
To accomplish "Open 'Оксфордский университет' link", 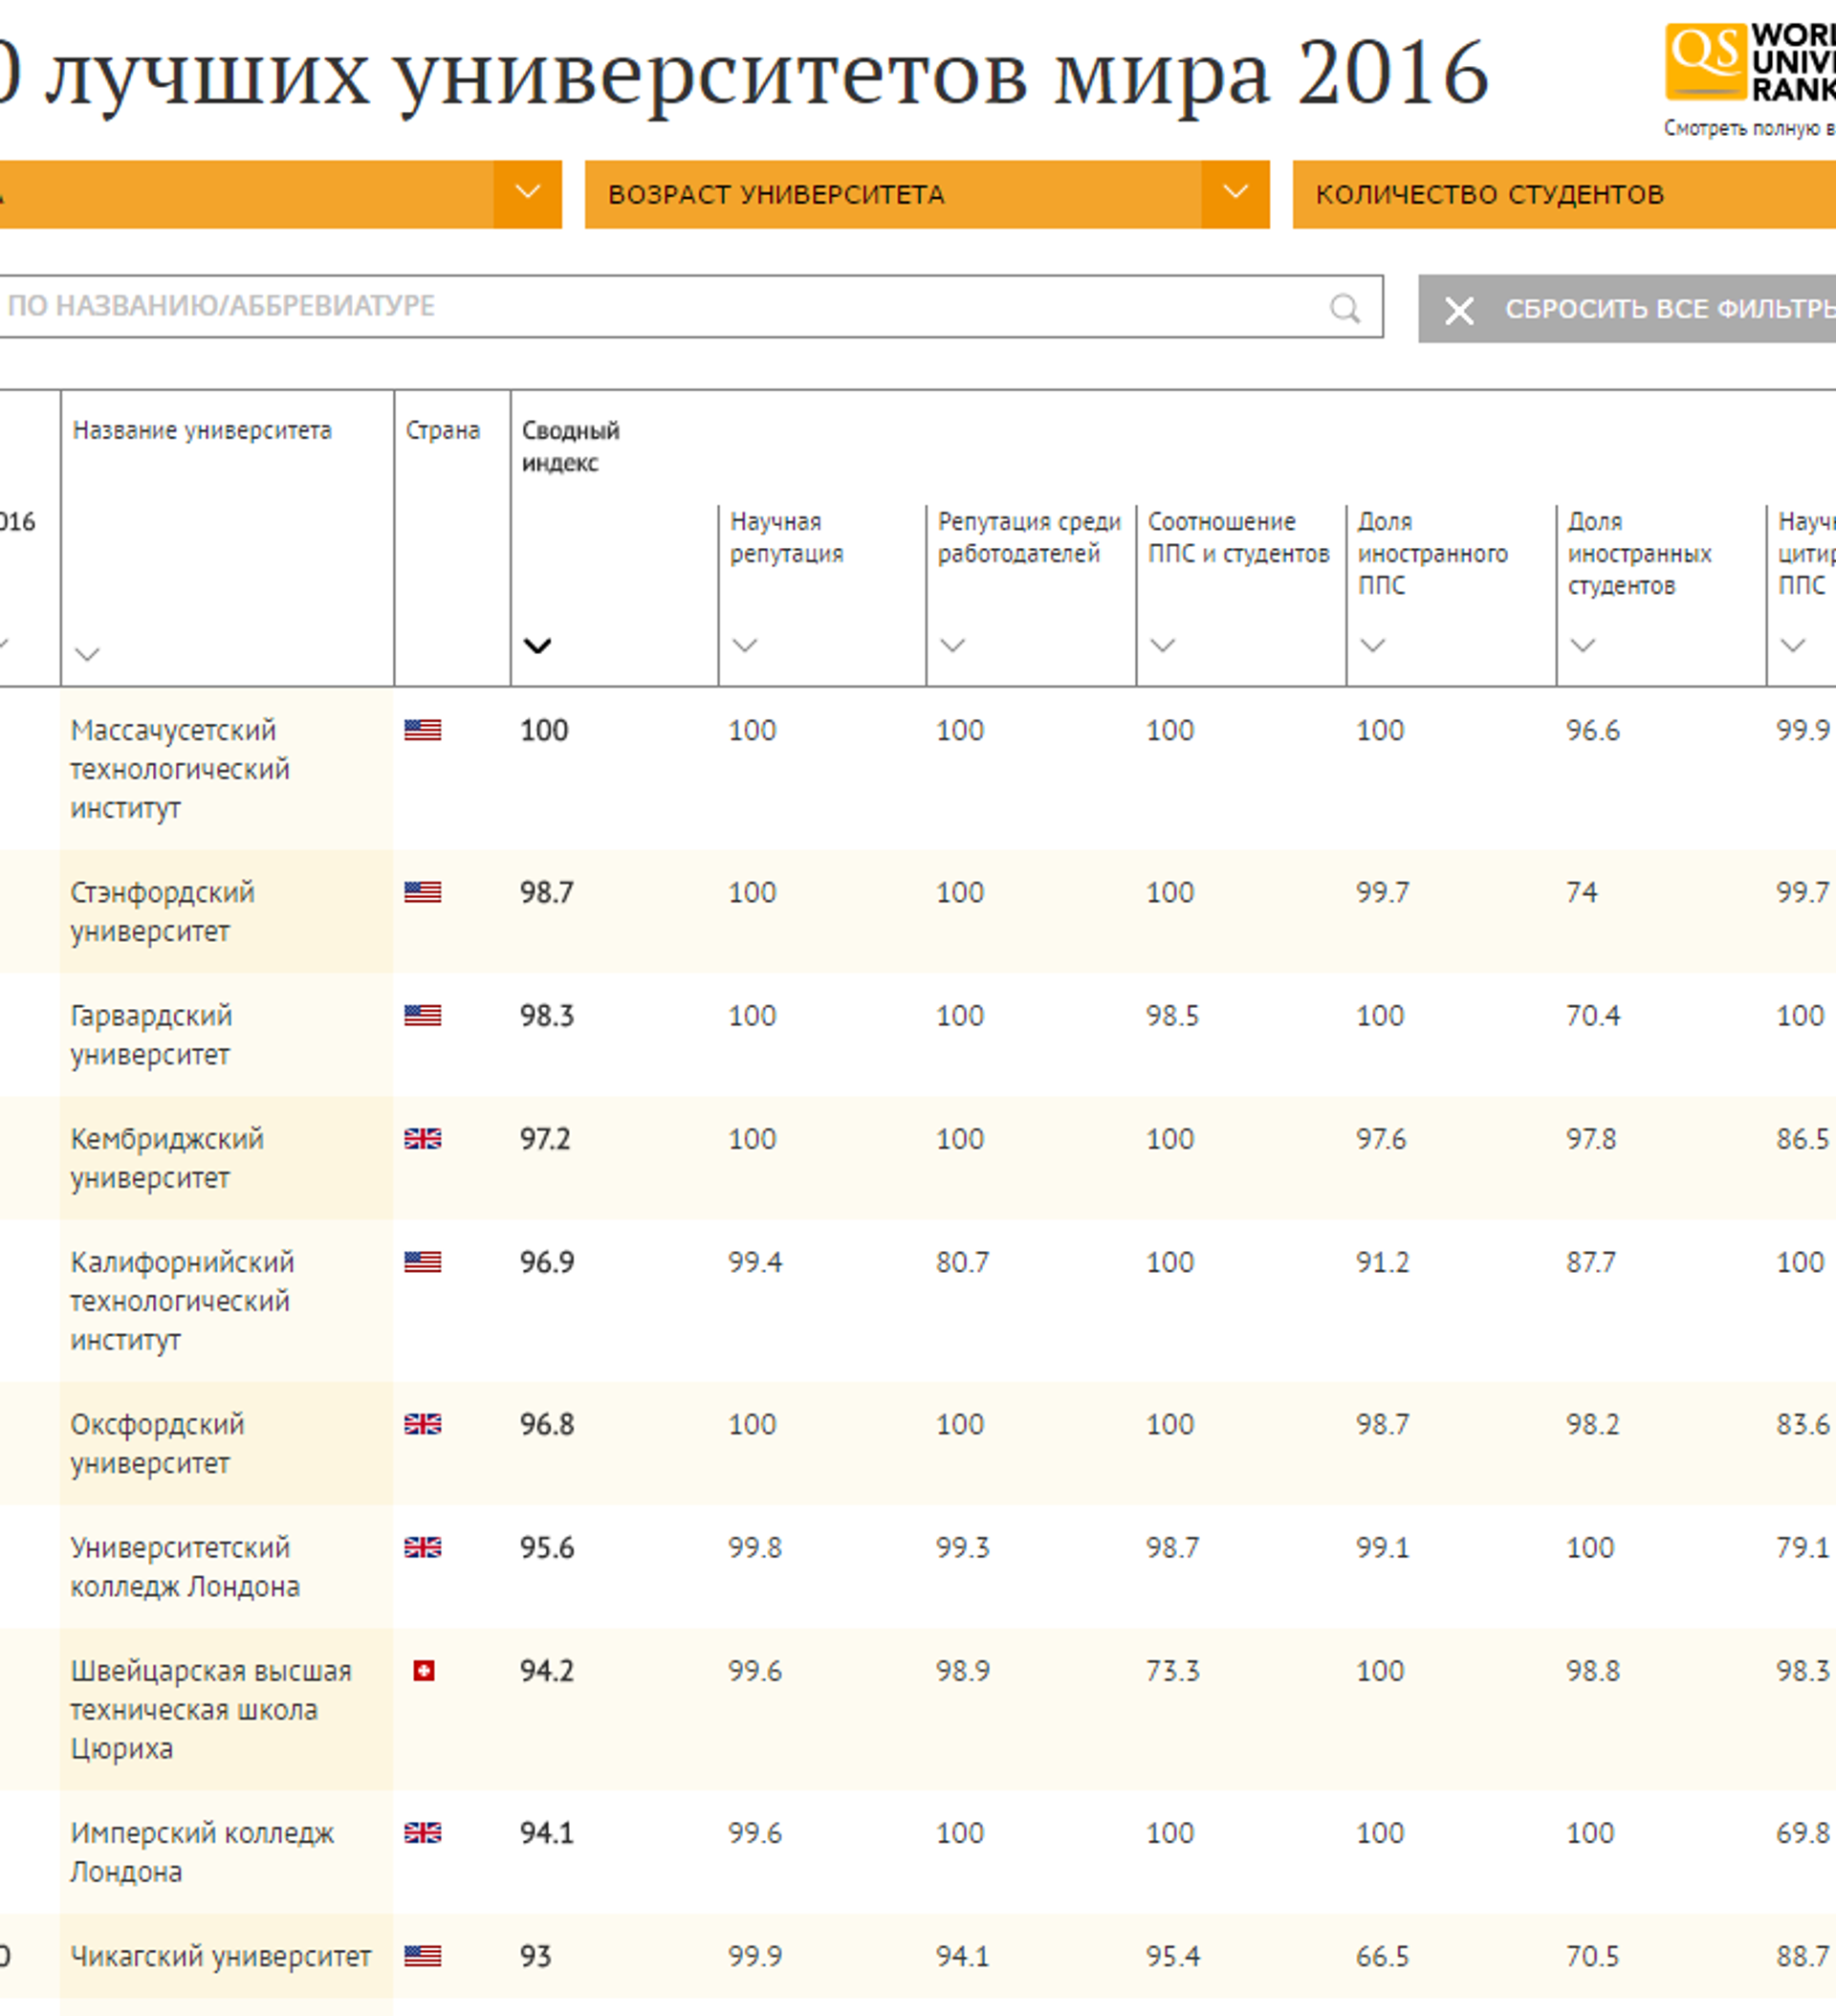I will (x=157, y=1443).
